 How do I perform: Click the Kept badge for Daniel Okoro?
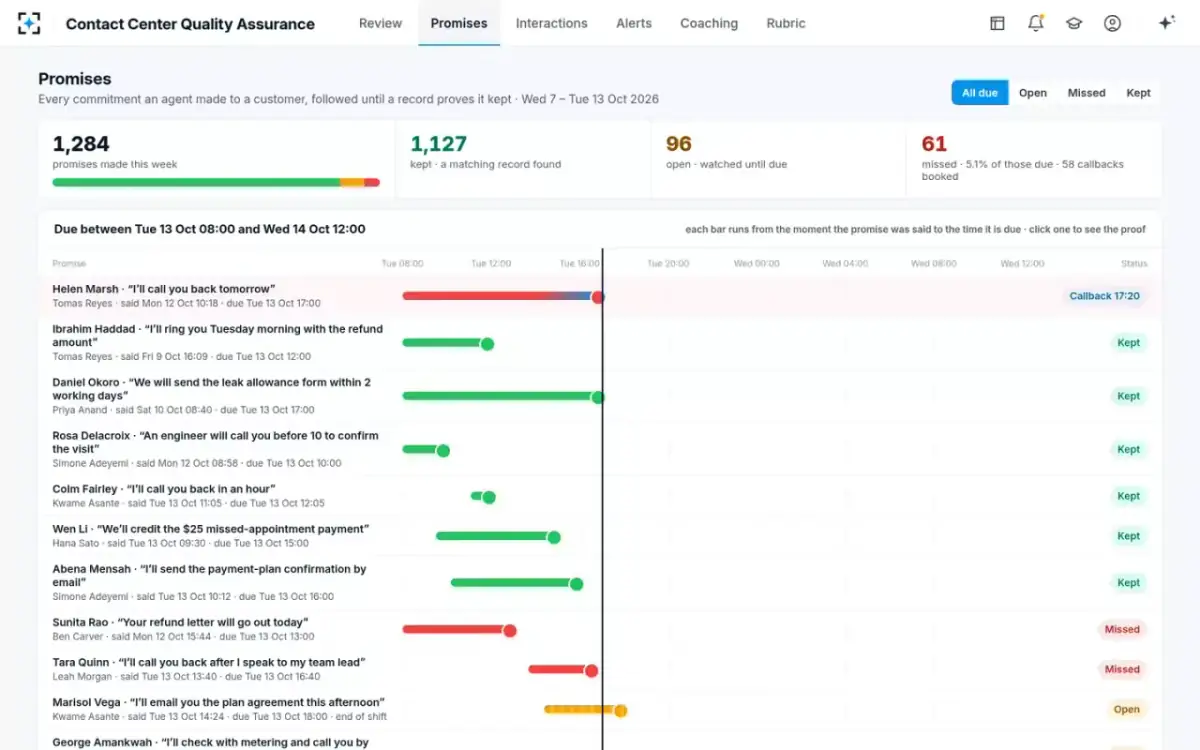coord(1128,396)
